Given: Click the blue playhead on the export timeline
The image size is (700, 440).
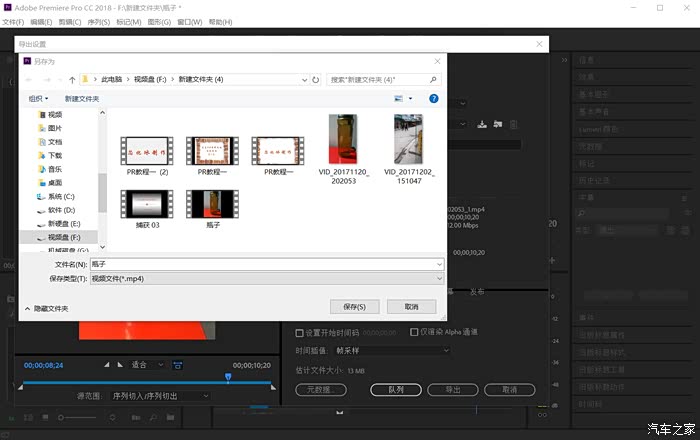Looking at the screenshot, I should [x=228, y=377].
